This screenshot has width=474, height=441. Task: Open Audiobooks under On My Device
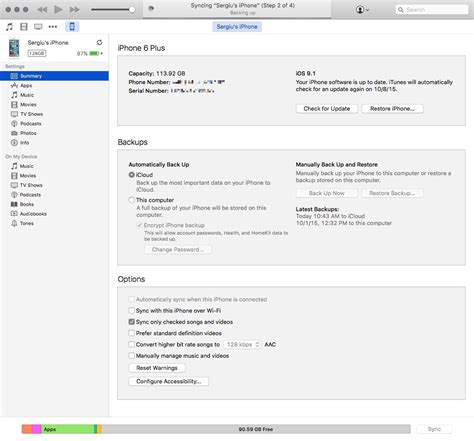click(x=54, y=214)
